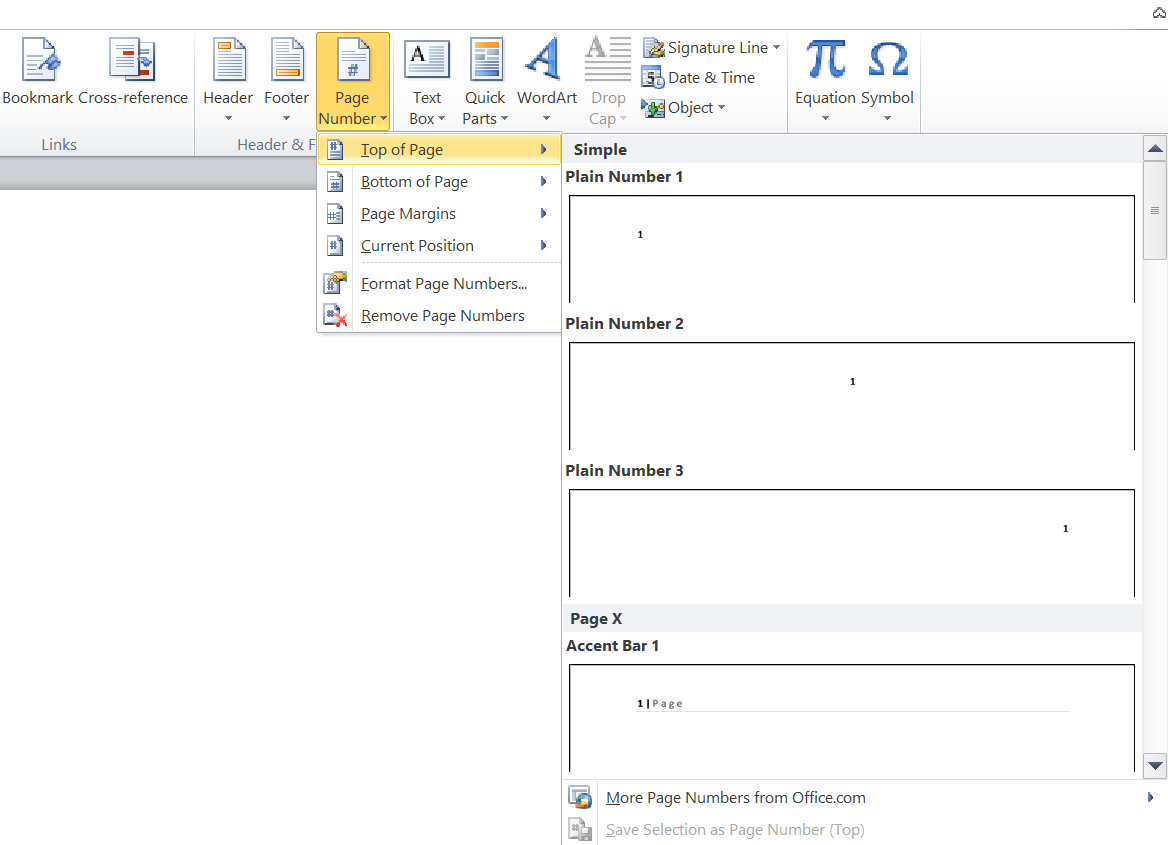Expand the Symbol dropdown arrow
This screenshot has height=845, width=1168.
[887, 118]
